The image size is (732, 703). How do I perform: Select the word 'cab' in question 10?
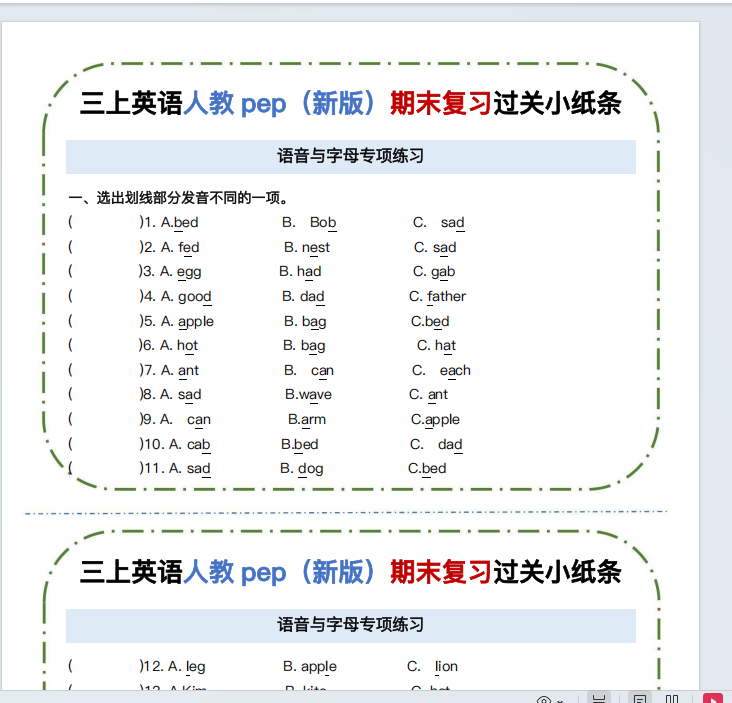[x=198, y=445]
